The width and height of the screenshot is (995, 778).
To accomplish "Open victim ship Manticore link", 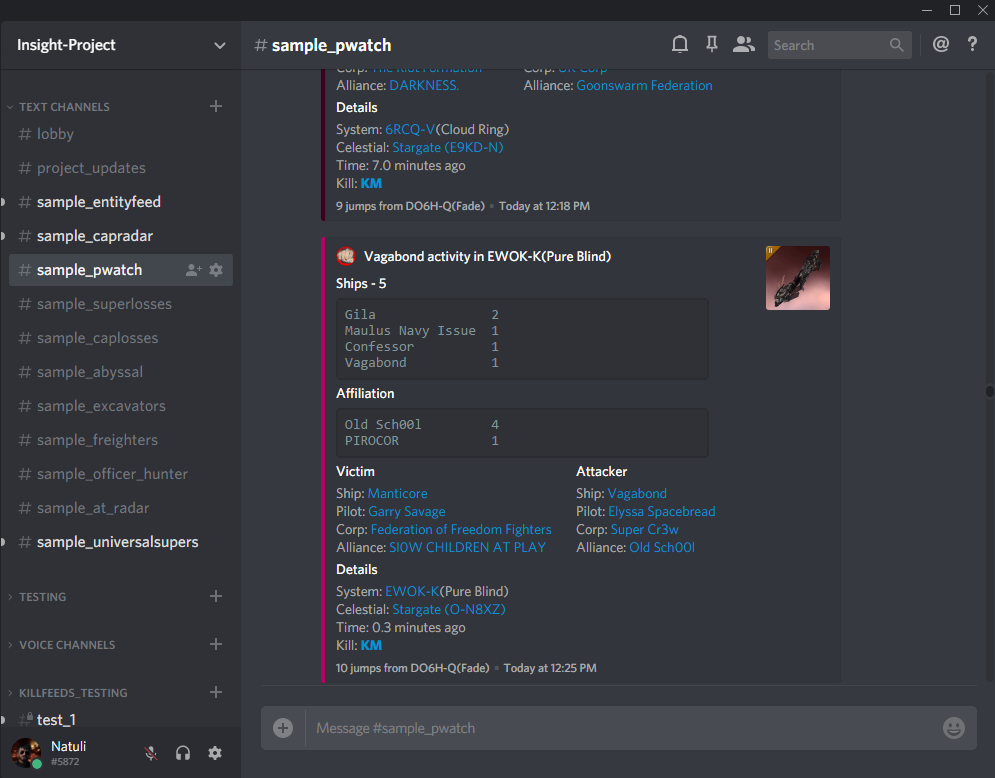I will (x=397, y=493).
